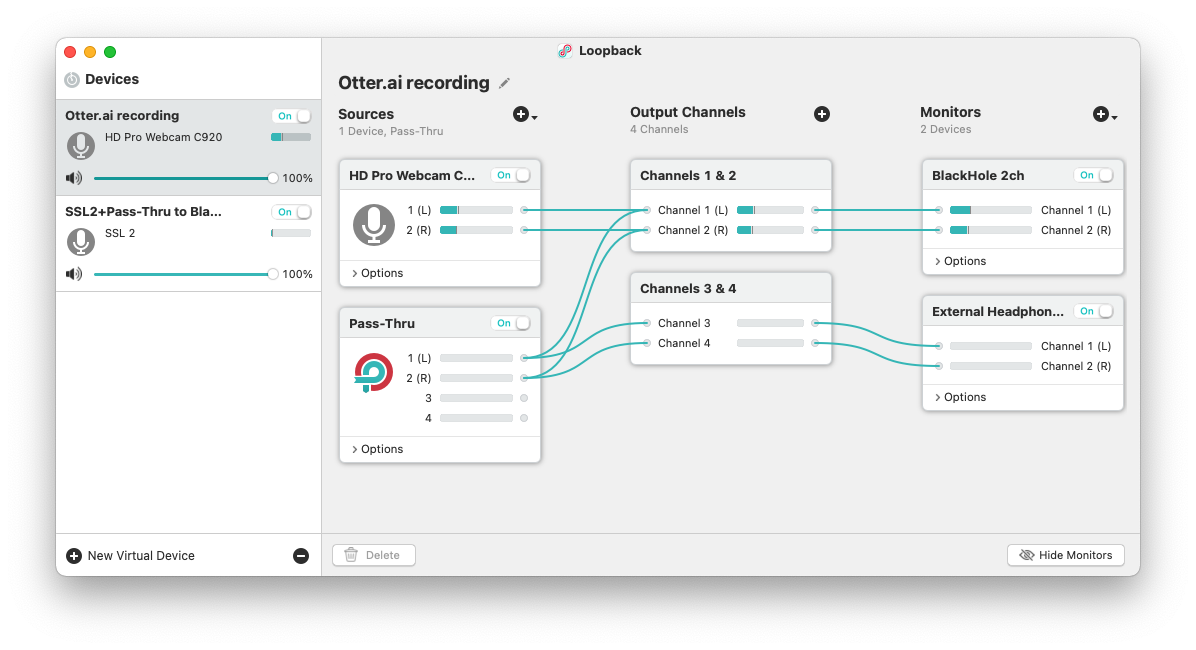Screen dimensions: 1196x650
Task: Click the Hide Monitors button
Action: coord(1066,555)
